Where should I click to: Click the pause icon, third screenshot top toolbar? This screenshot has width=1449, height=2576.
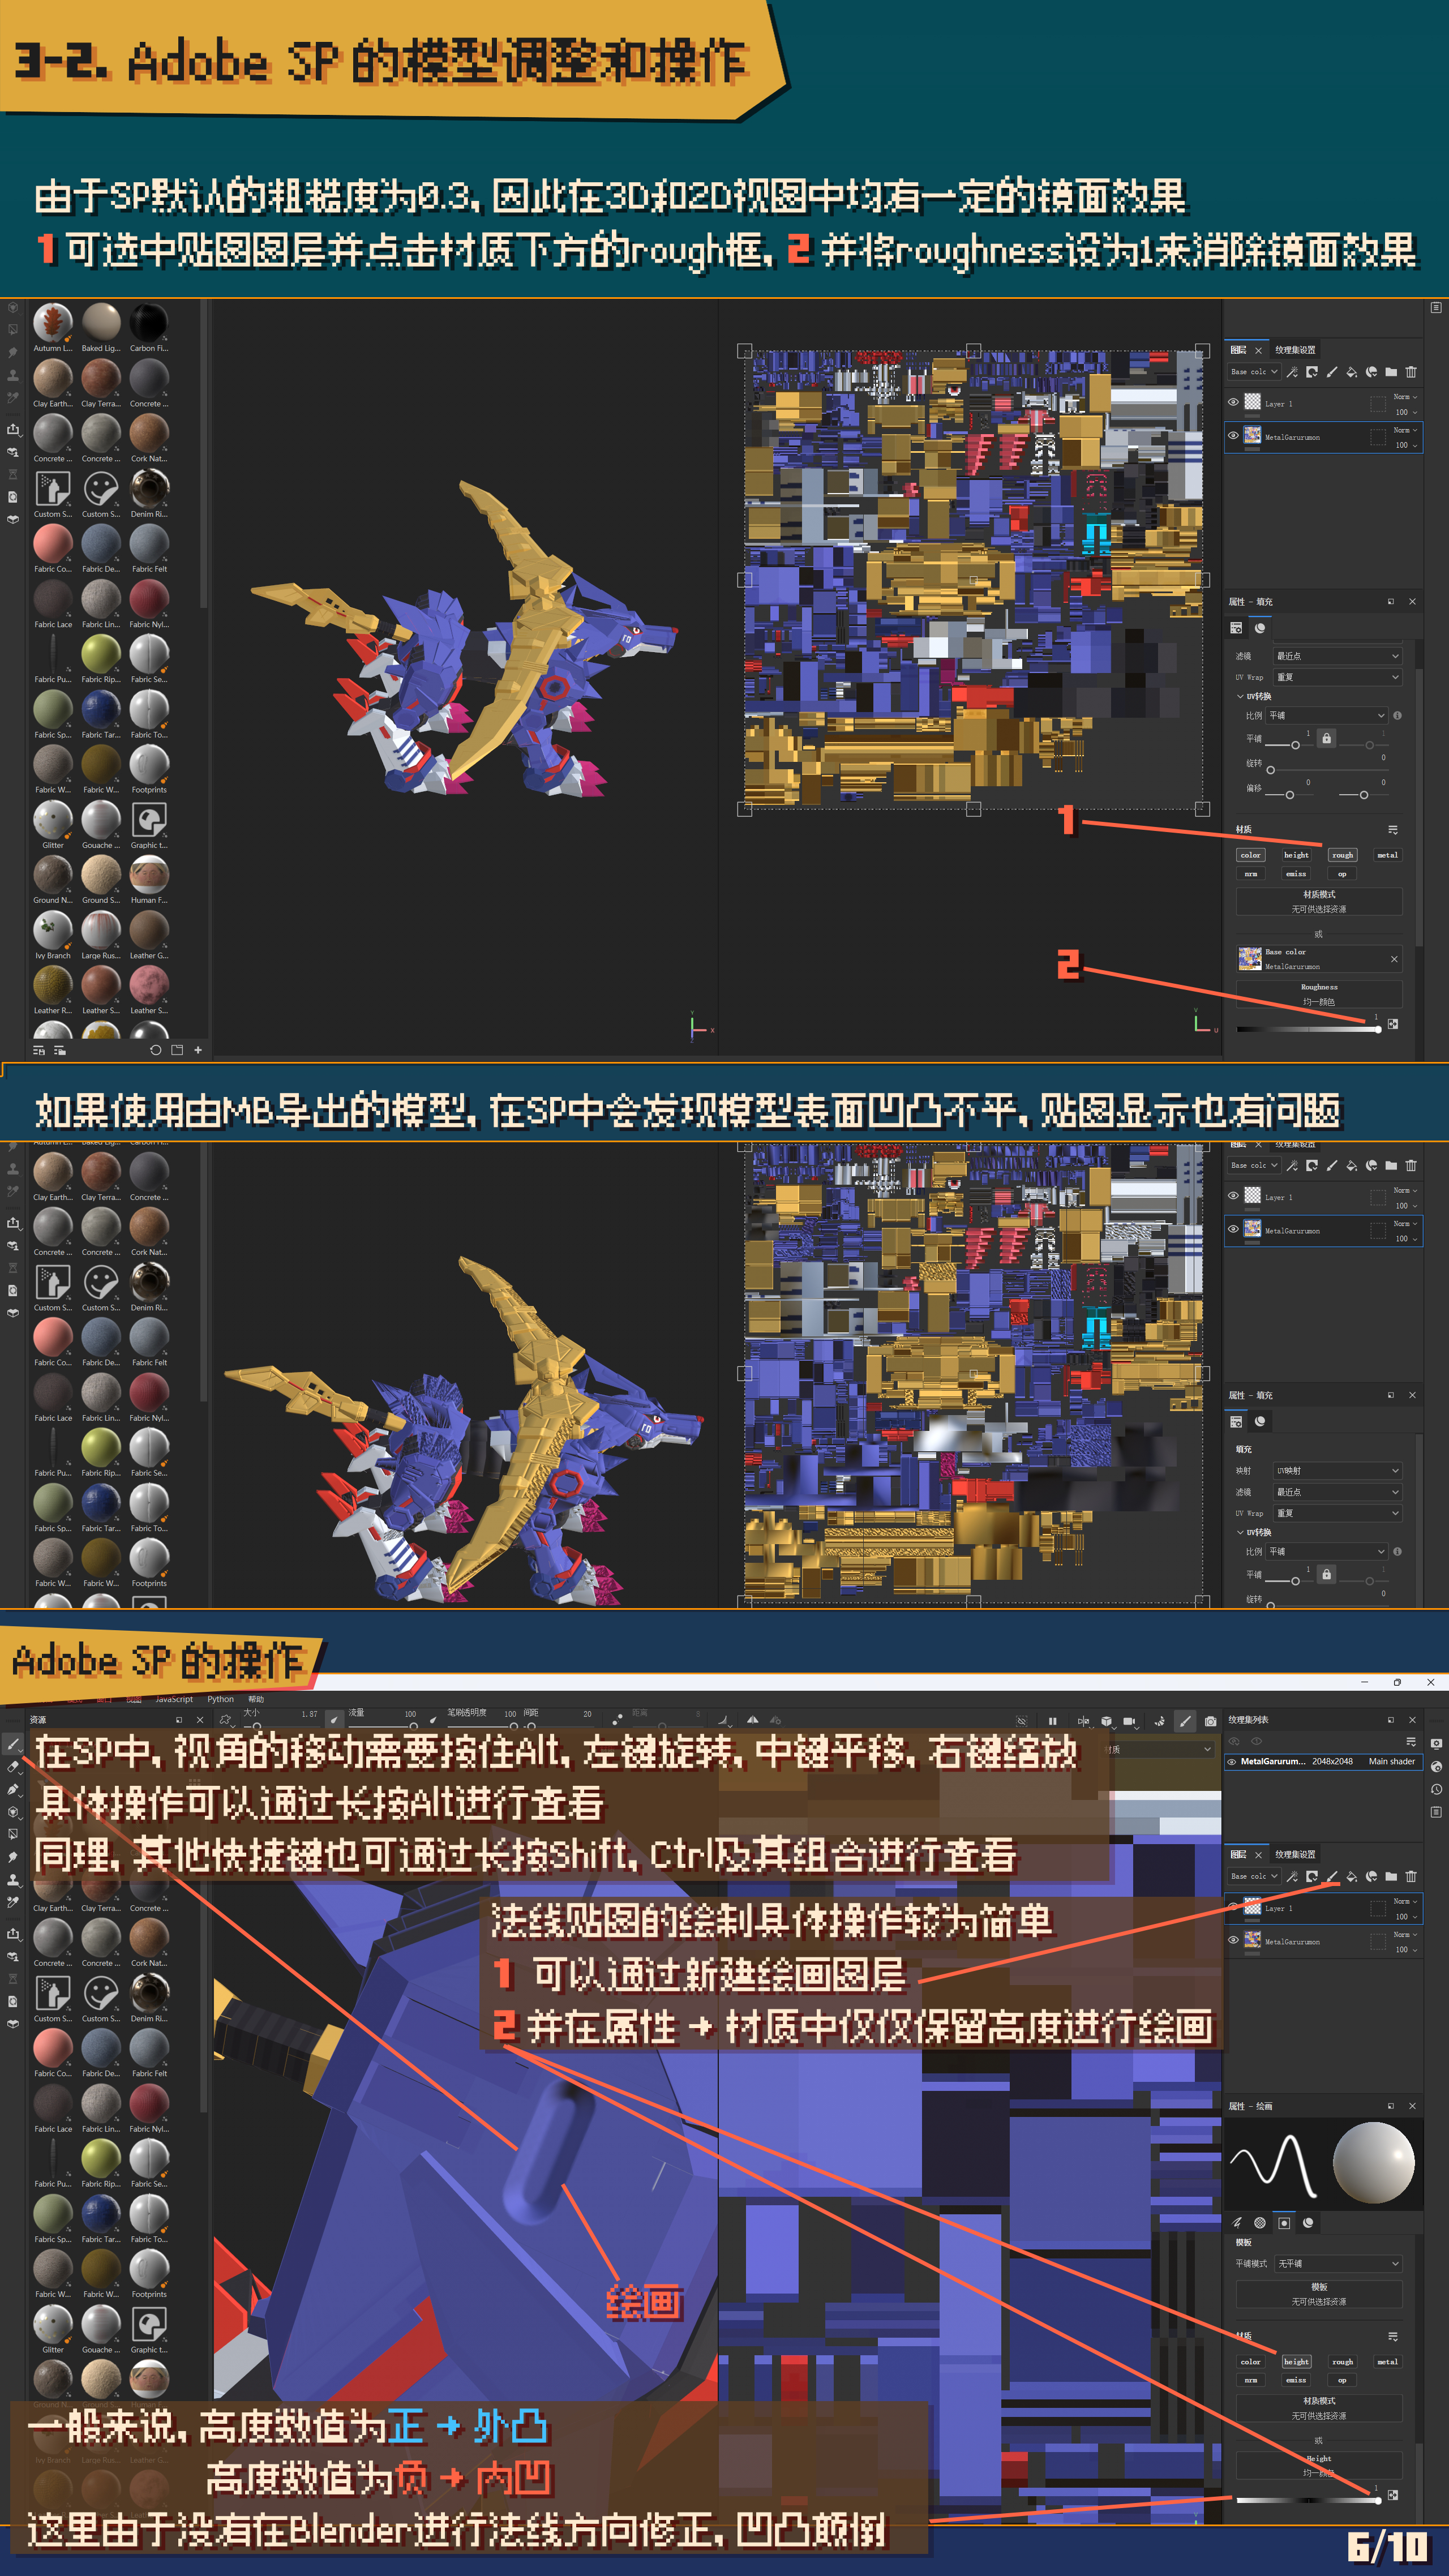[1052, 1721]
